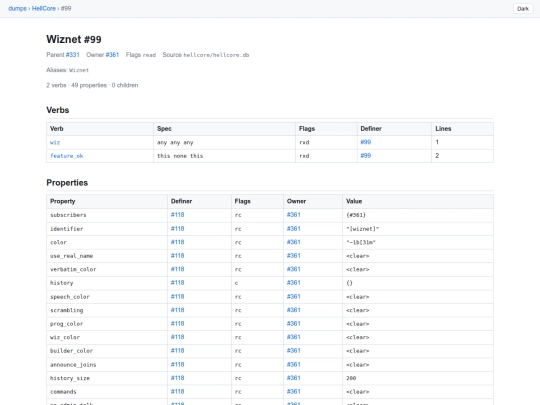Open definer #99 link in wiz row
Viewport: 540px width, 405px height.
pyautogui.click(x=366, y=142)
